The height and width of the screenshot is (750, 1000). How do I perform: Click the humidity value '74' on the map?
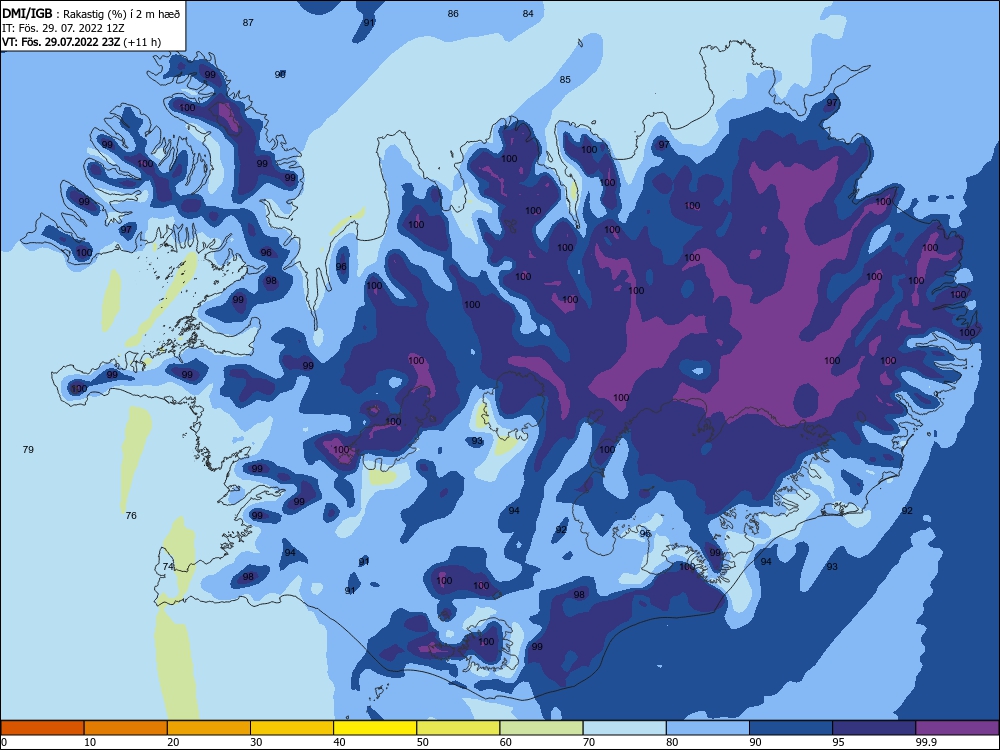pyautogui.click(x=168, y=566)
